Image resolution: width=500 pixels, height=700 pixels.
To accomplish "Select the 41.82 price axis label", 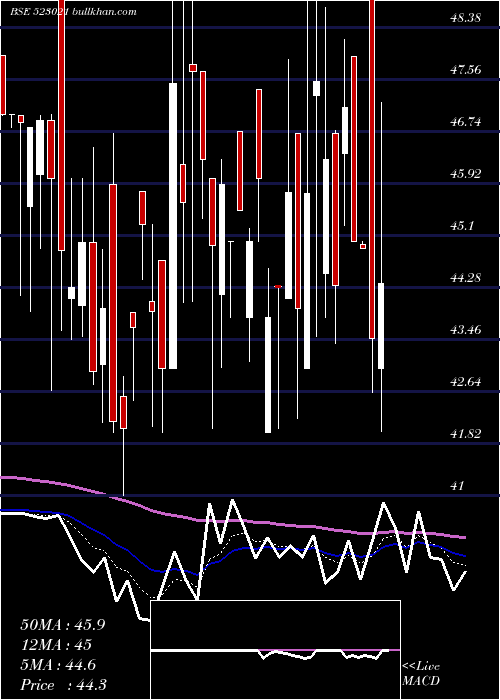I will coord(466,433).
